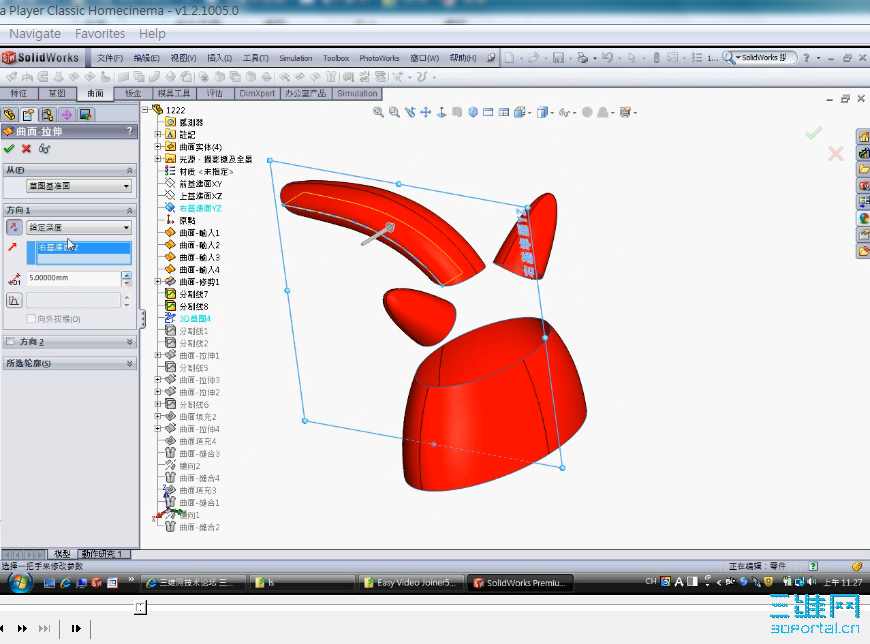Open the PropertyManager tab icon
Image resolution: width=870 pixels, height=644 pixels.
click(28, 115)
